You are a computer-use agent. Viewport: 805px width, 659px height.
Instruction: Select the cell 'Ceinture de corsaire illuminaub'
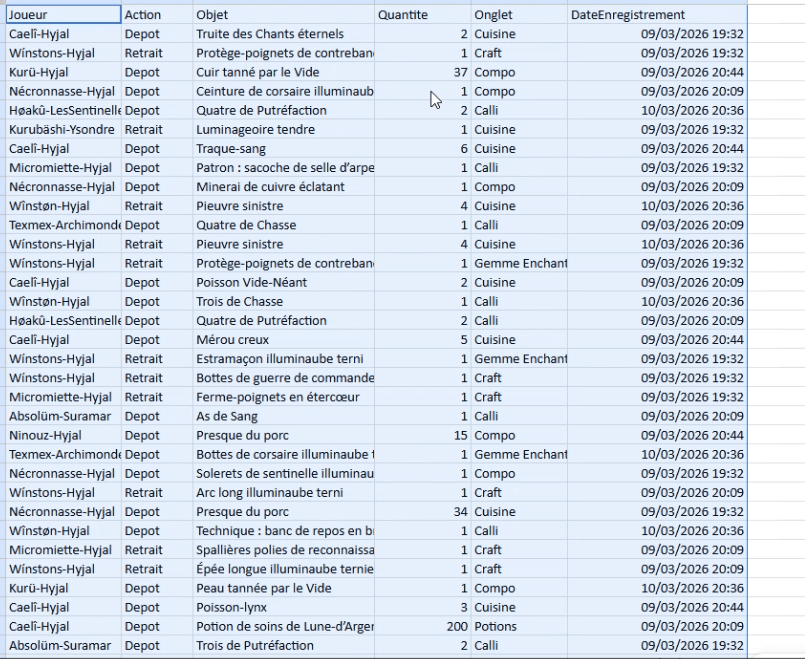[x=284, y=91]
